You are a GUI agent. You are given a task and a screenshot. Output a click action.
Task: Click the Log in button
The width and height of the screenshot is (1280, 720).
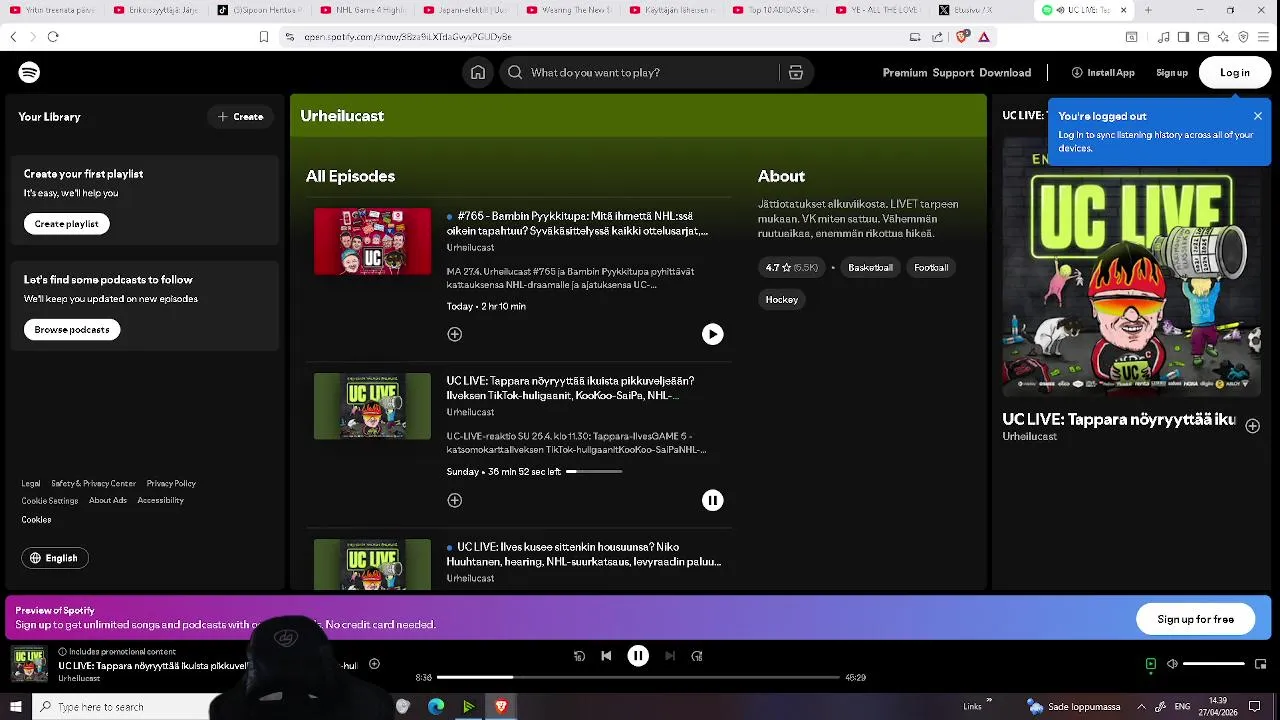point(1235,73)
